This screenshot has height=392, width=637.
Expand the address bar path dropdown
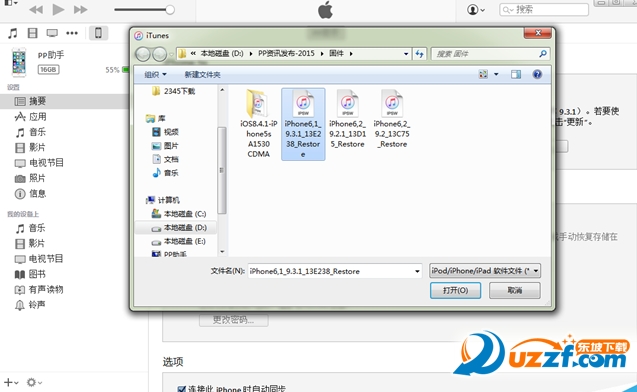(406, 54)
